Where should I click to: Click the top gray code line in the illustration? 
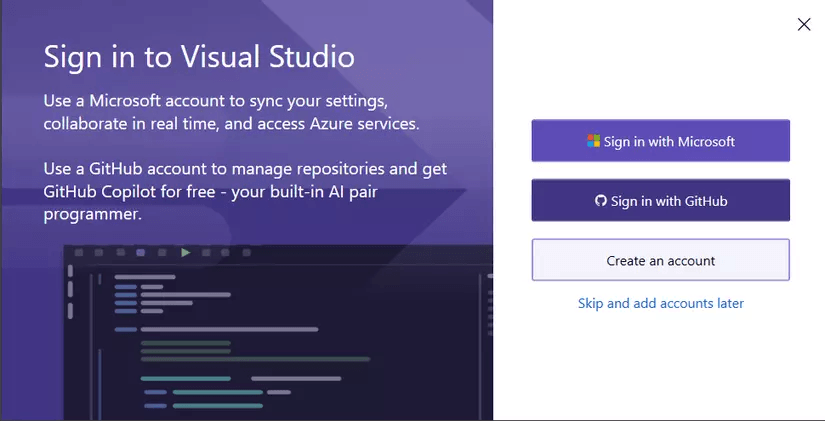click(x=144, y=277)
